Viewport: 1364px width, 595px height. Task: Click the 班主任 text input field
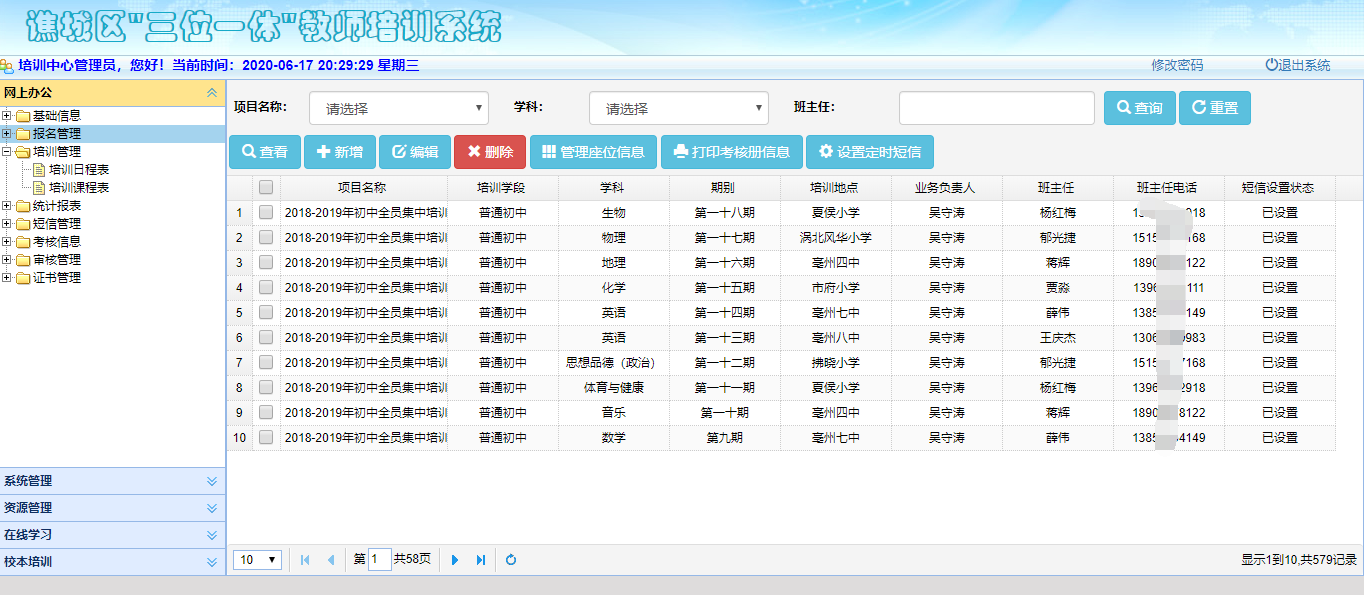click(996, 108)
